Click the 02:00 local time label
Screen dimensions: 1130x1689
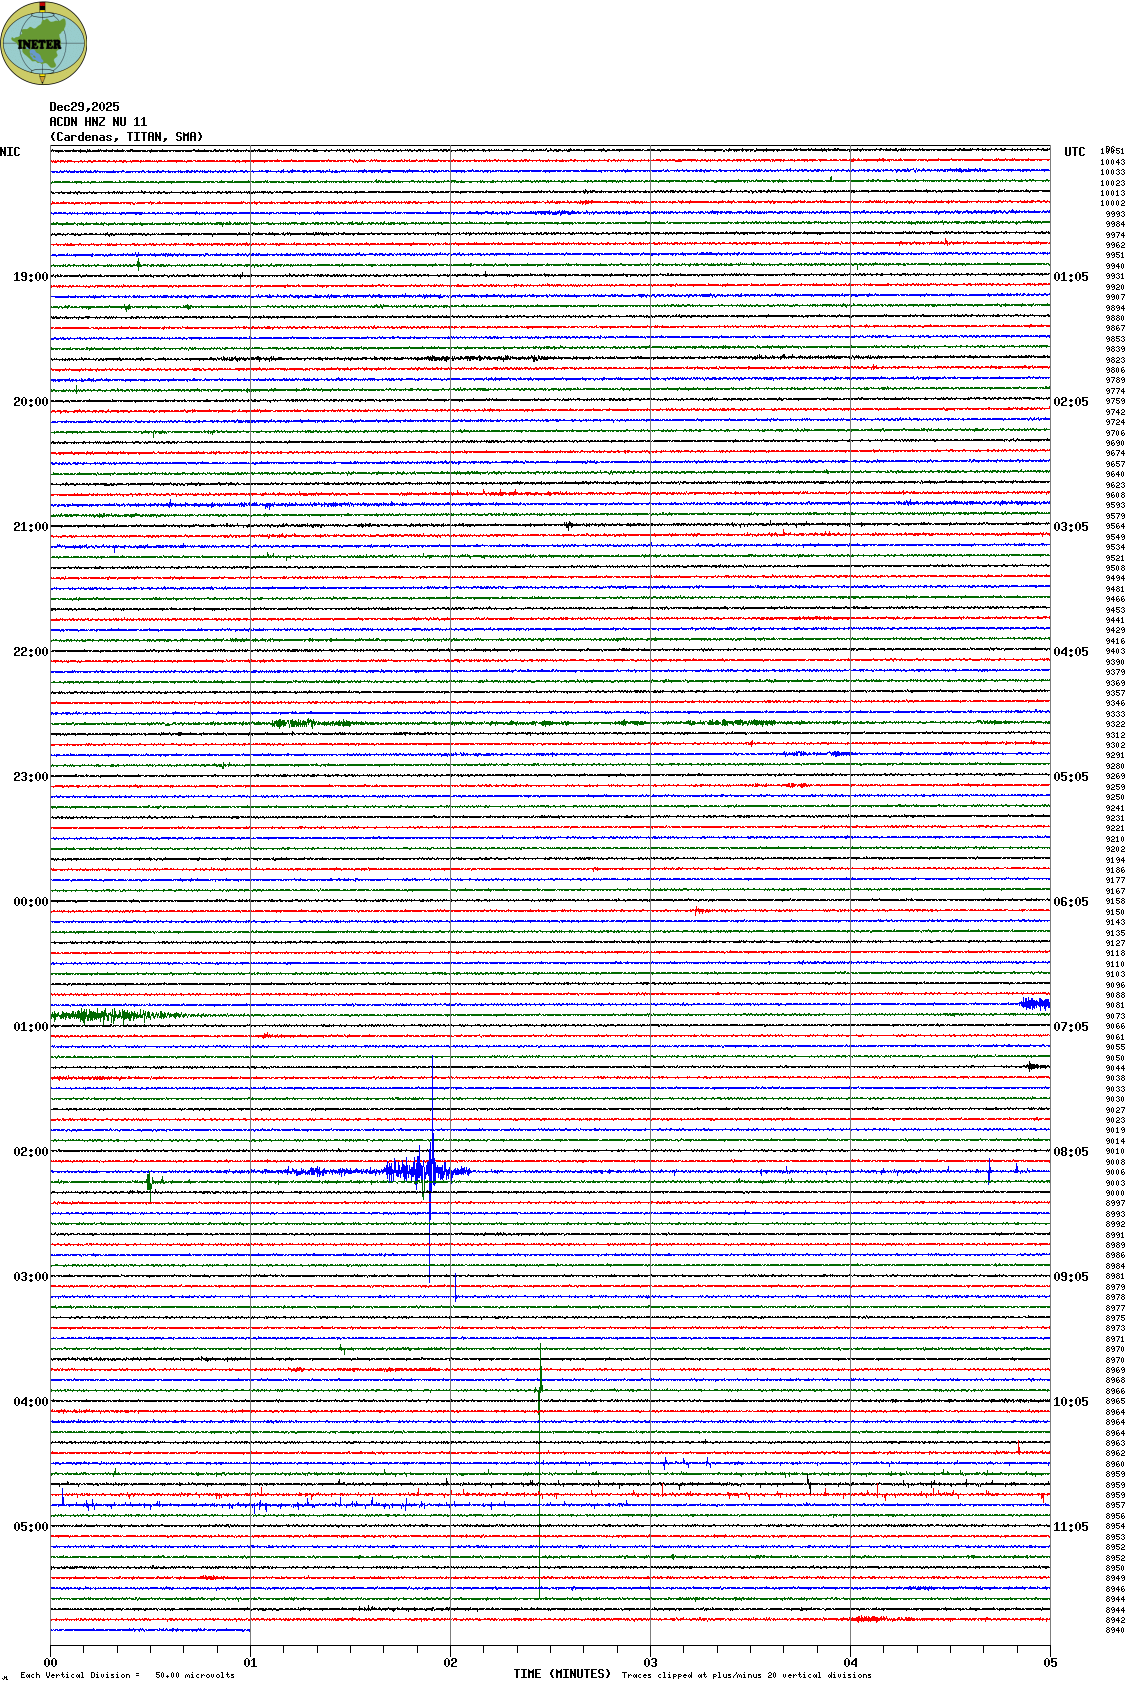pyautogui.click(x=30, y=1152)
